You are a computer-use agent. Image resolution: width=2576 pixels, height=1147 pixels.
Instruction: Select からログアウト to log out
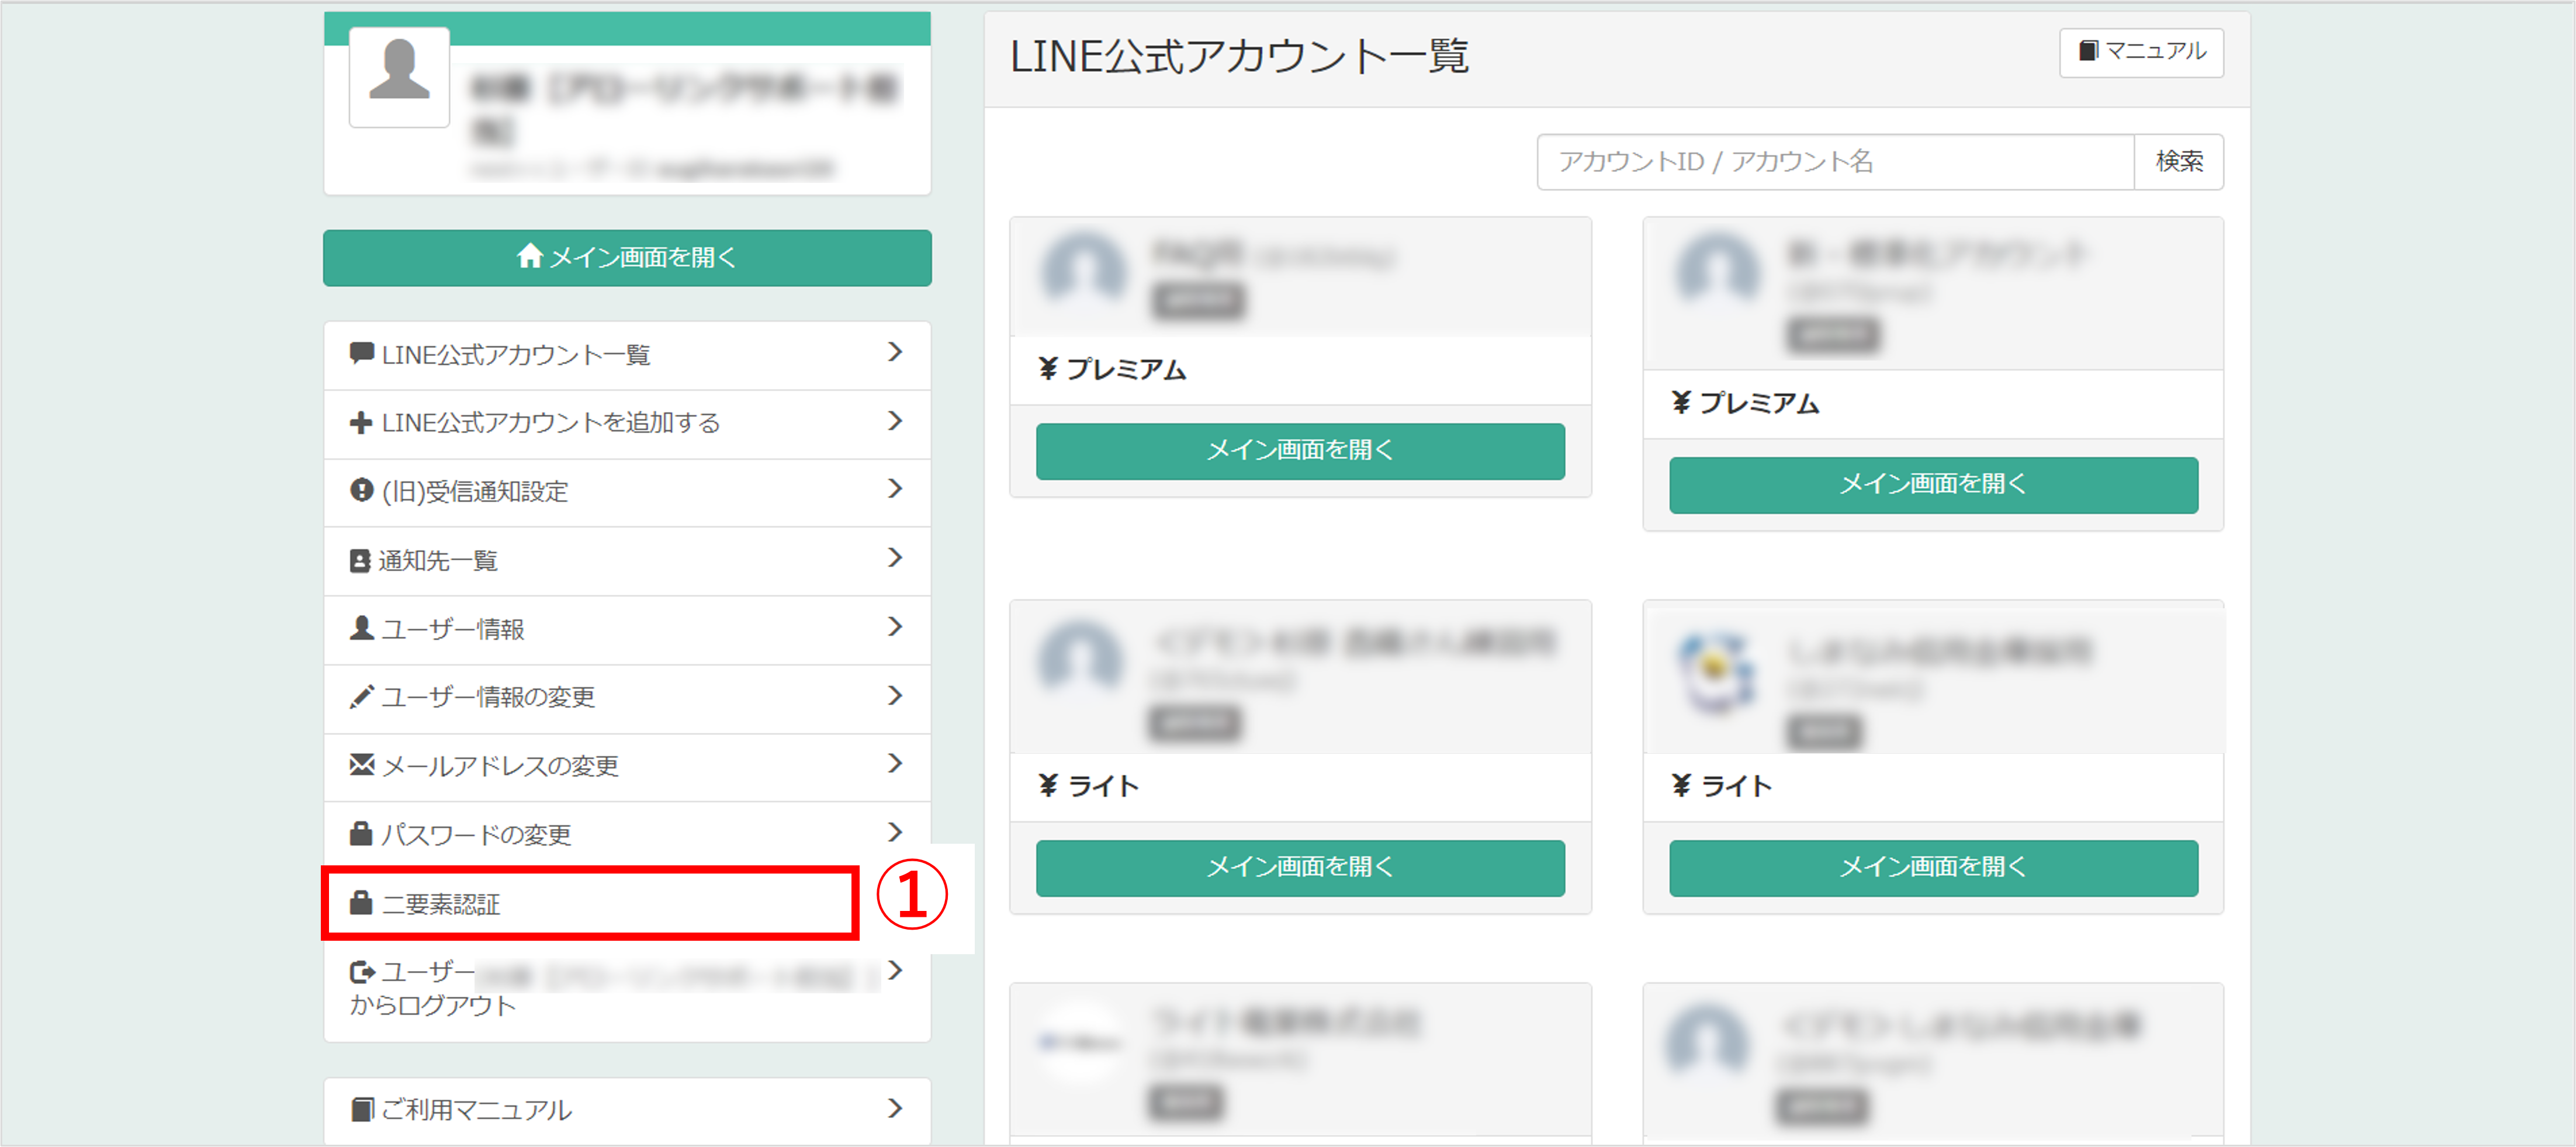point(433,1005)
